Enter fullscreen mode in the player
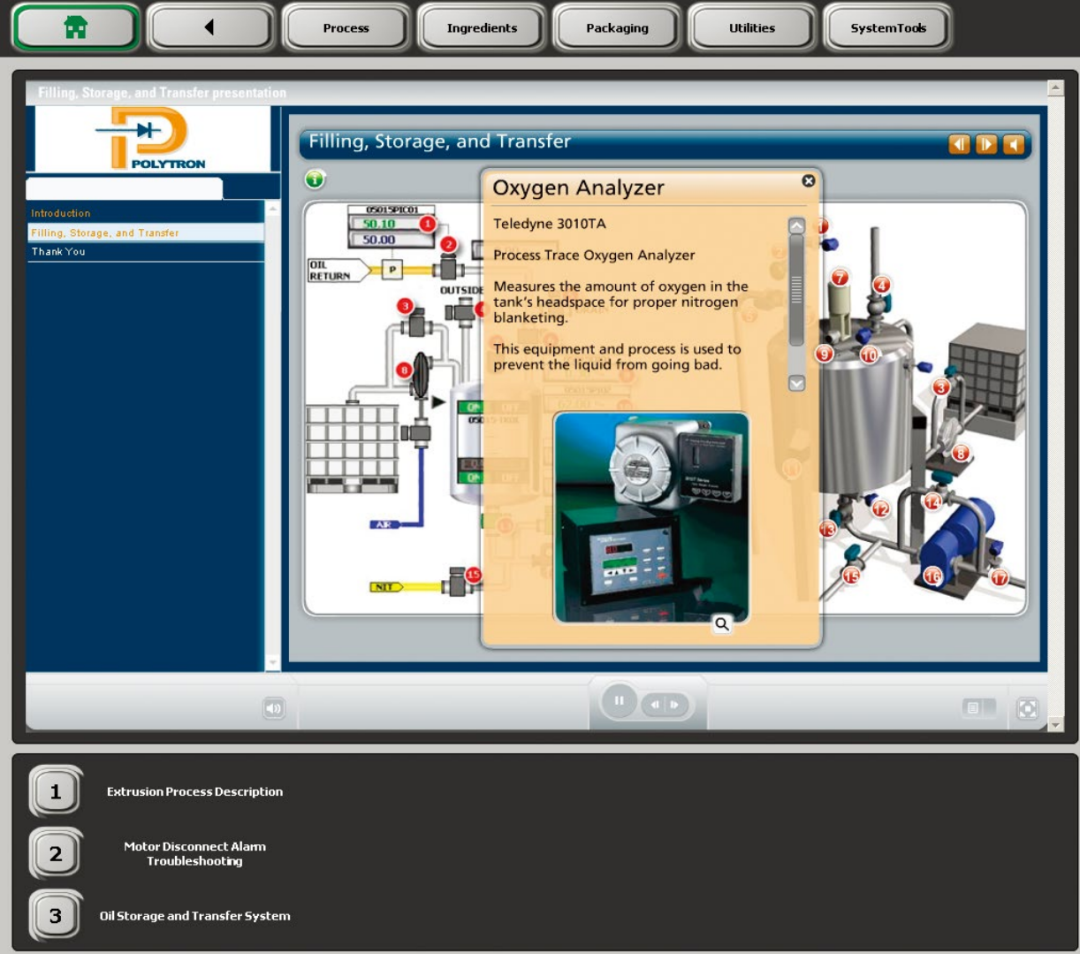Screen dimensions: 1080x954 (1027, 708)
